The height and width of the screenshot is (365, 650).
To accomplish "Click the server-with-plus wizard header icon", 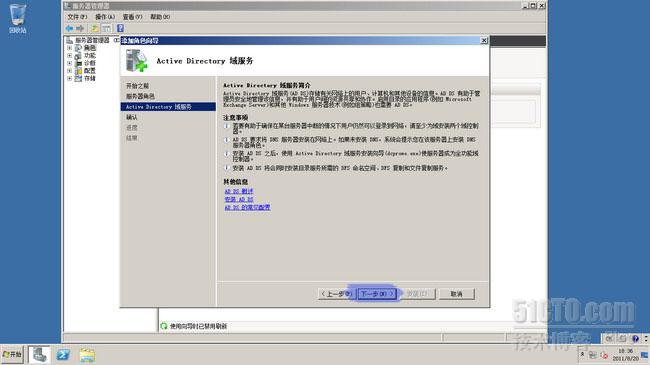I will 136,61.
